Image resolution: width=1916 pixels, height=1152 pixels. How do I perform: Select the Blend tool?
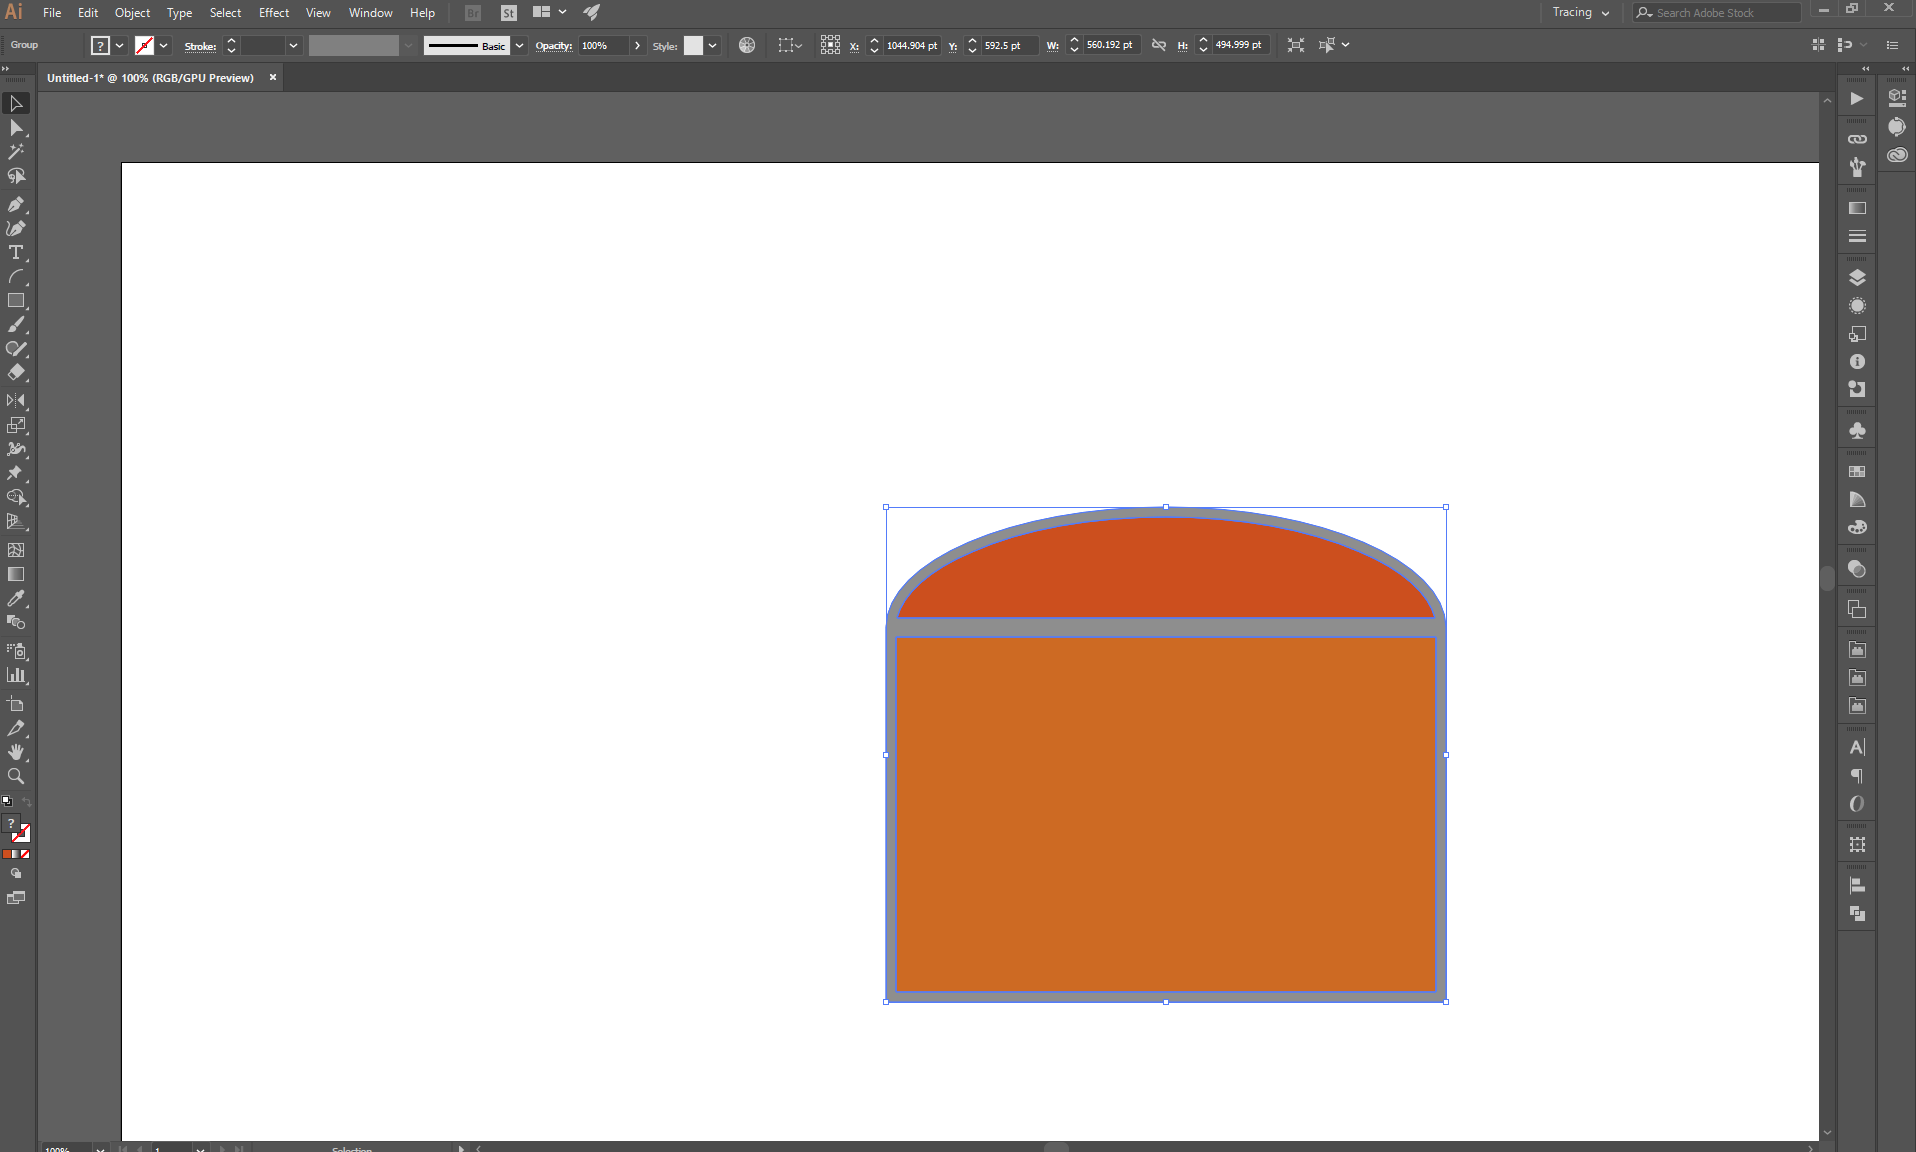tap(16, 622)
